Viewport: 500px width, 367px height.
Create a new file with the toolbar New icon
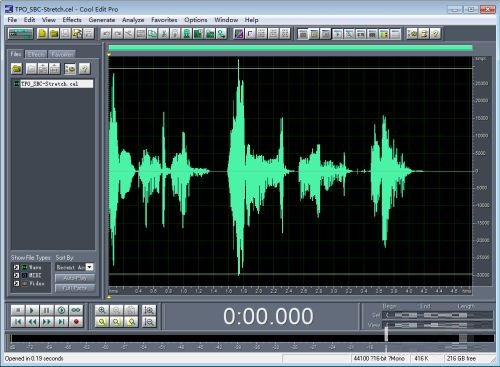tap(42, 34)
